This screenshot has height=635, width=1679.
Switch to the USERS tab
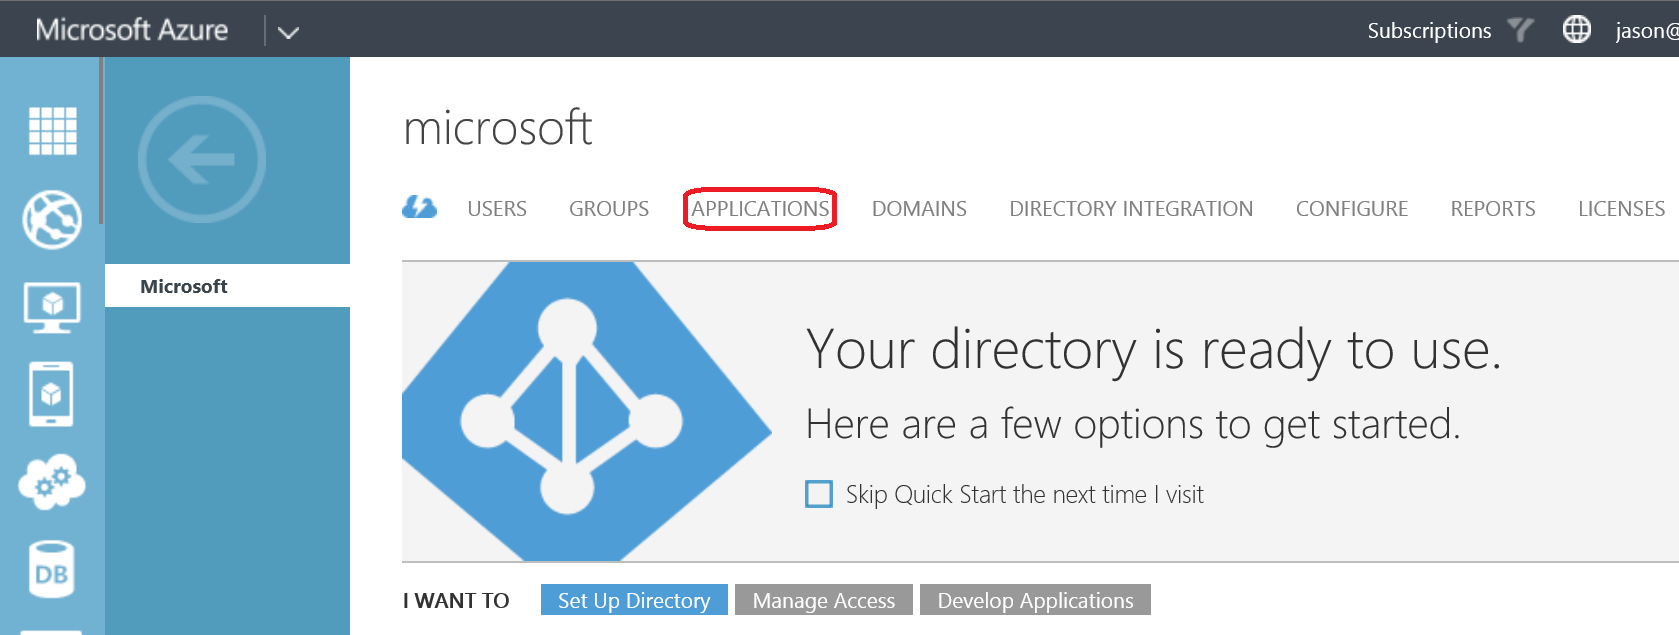tap(497, 209)
